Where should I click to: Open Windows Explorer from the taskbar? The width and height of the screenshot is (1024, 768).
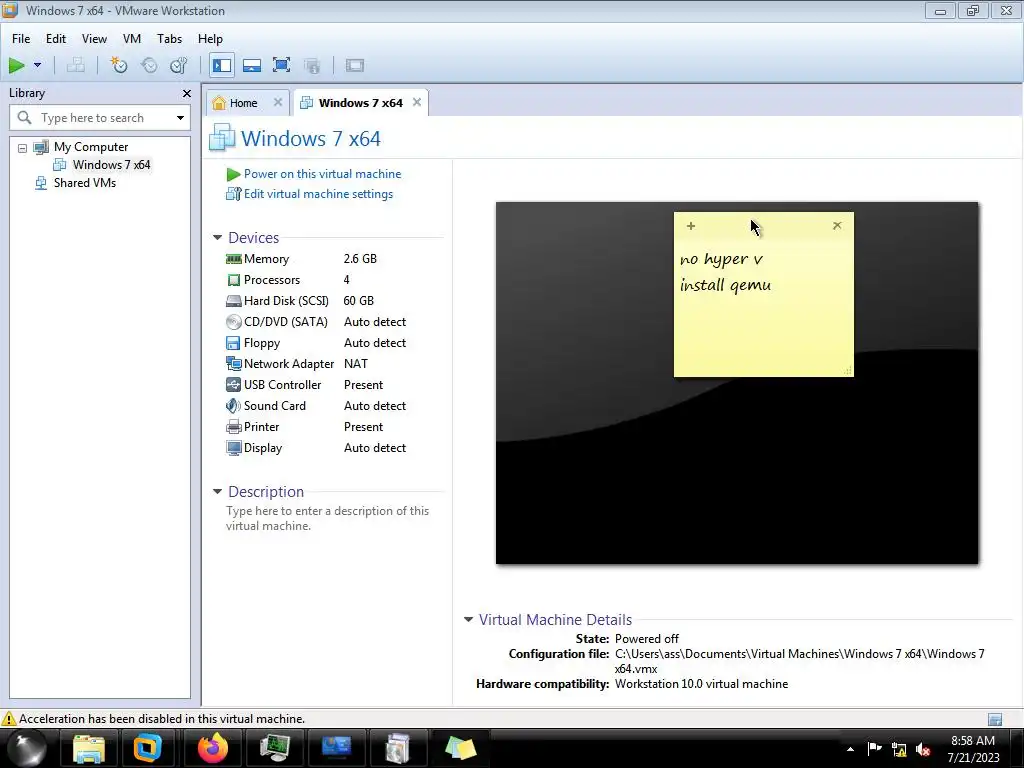coord(88,748)
